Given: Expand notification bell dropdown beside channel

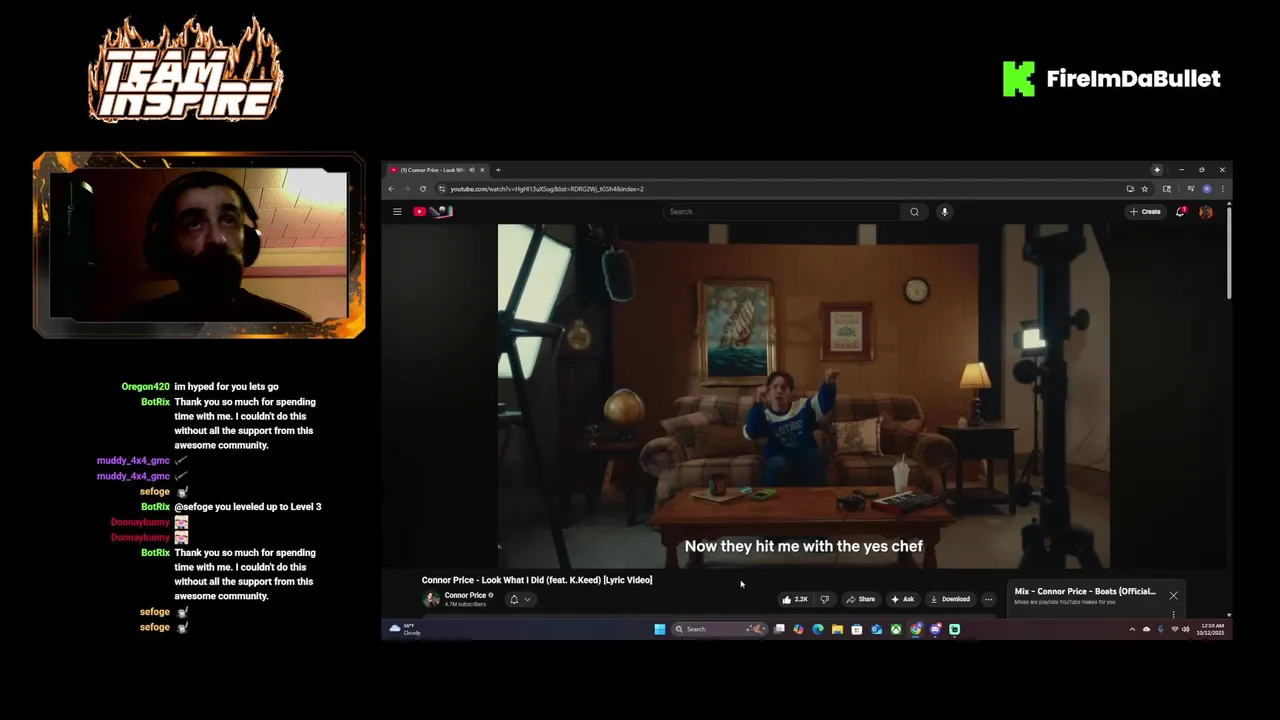Looking at the screenshot, I should tap(520, 600).
